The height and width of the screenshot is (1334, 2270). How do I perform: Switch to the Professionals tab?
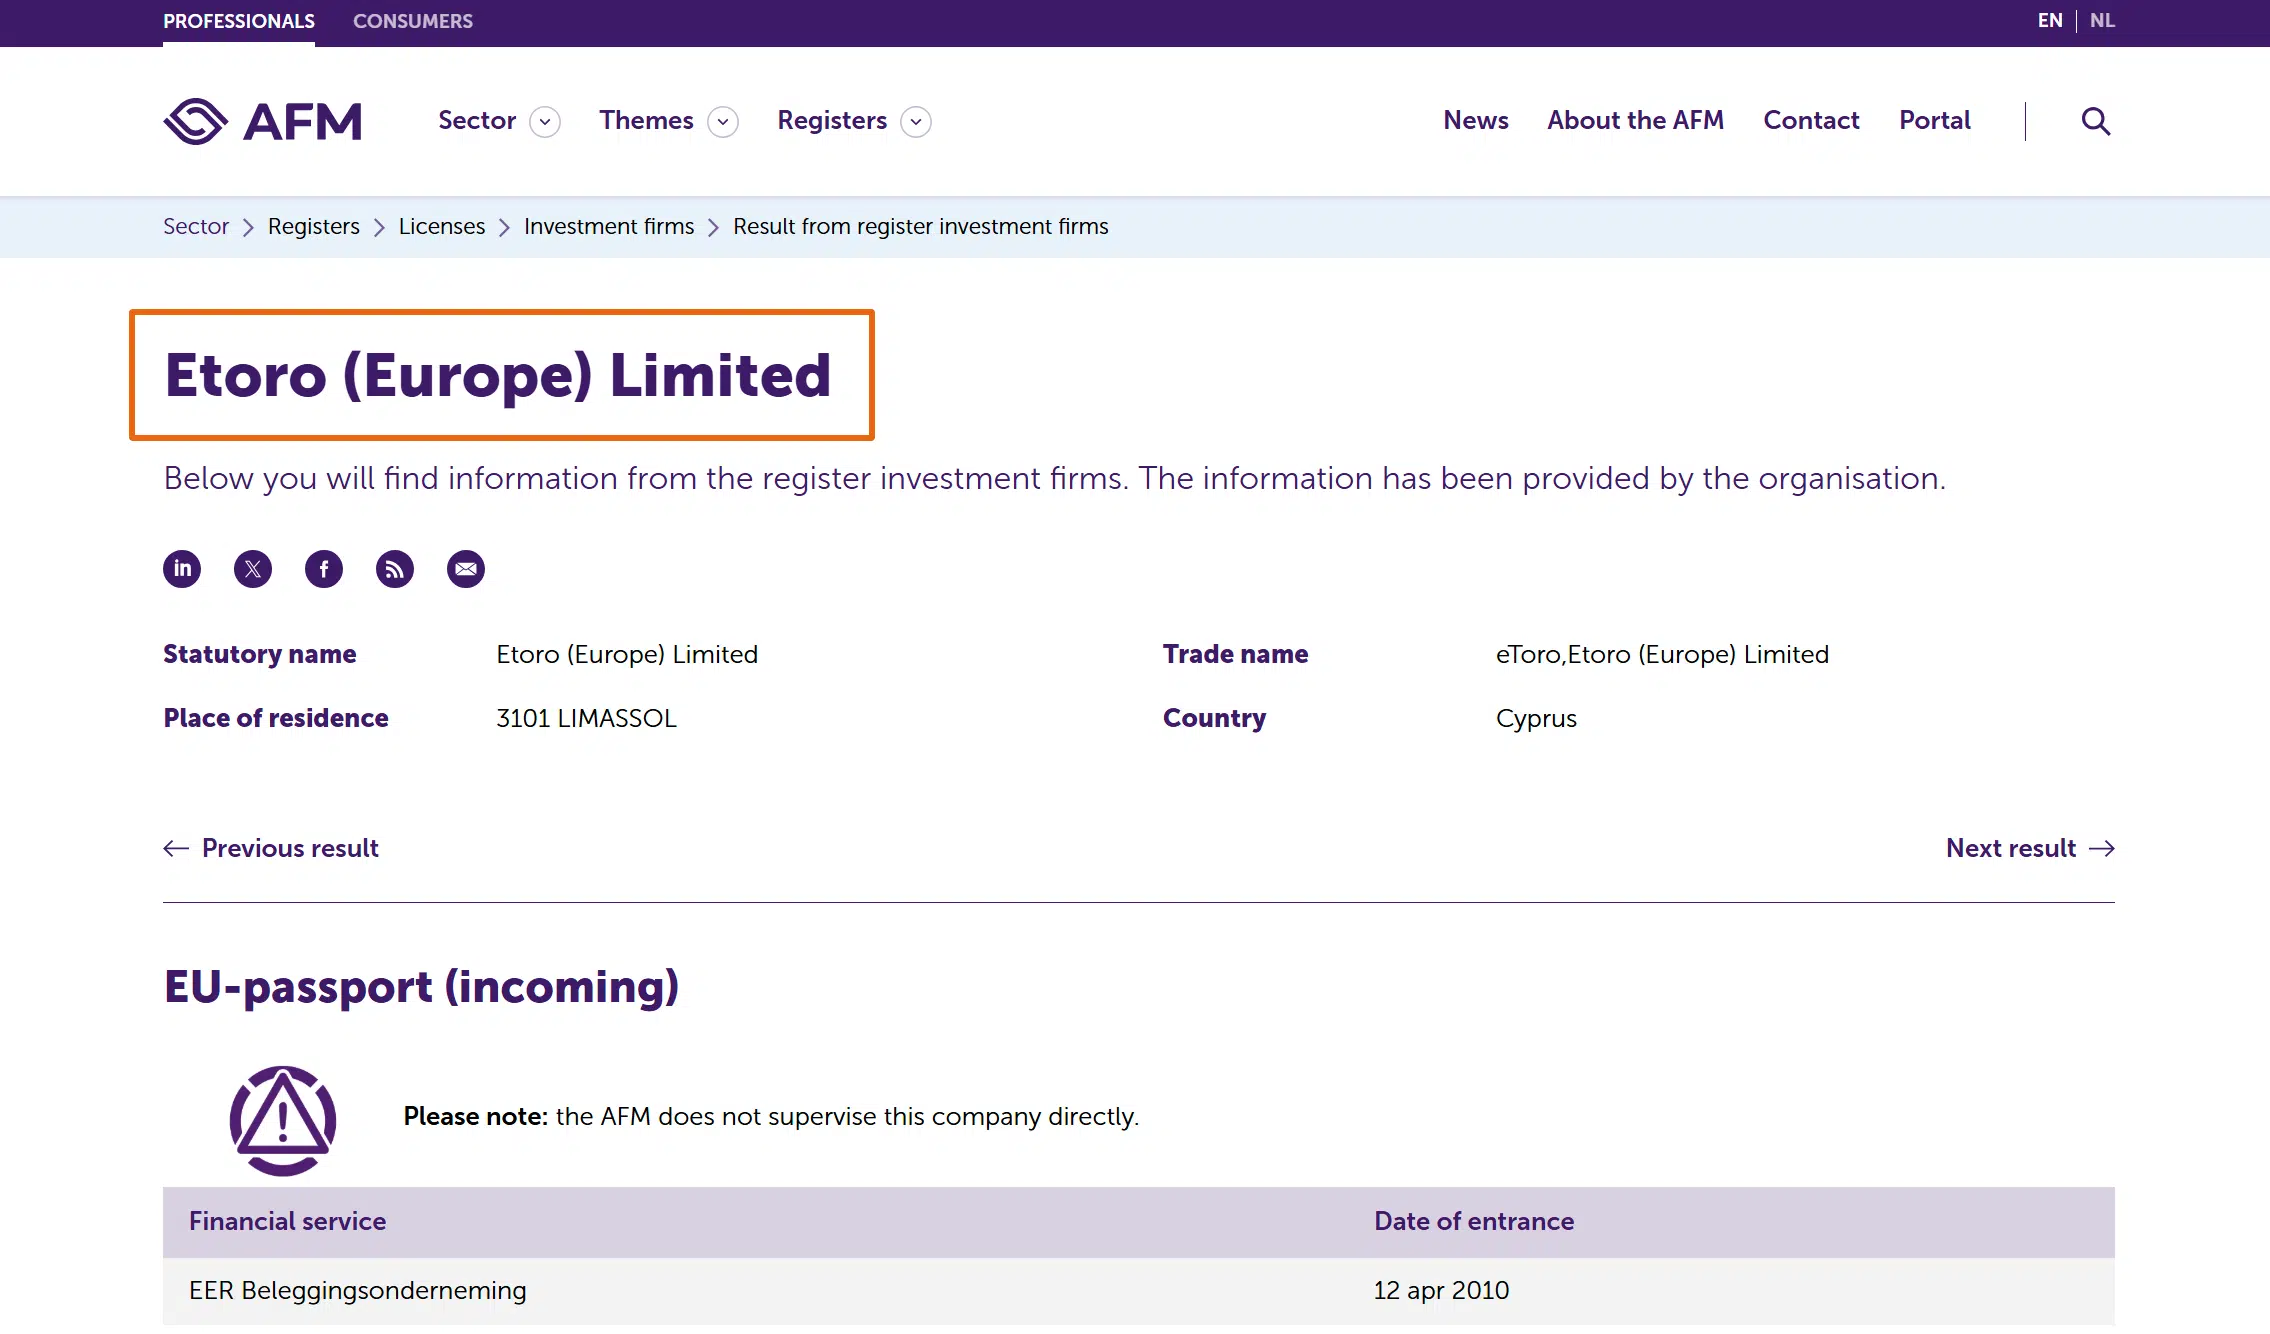[239, 21]
